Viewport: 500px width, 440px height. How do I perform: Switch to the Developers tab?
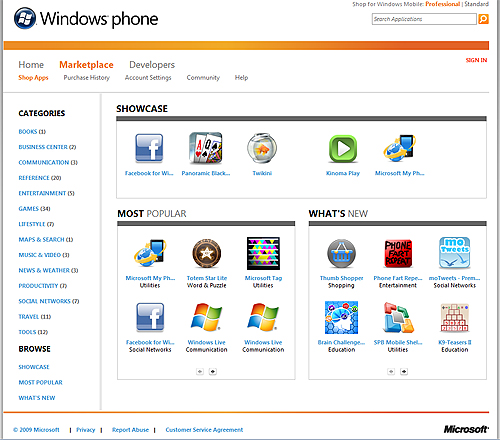(152, 65)
